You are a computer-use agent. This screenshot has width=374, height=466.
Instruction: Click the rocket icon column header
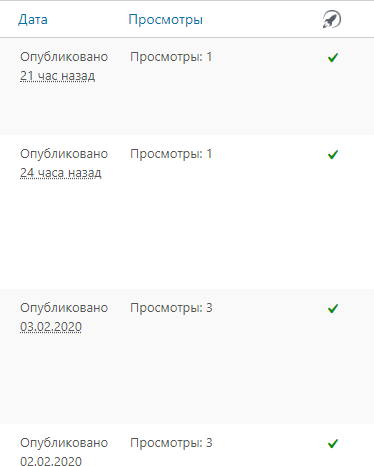pyautogui.click(x=332, y=19)
